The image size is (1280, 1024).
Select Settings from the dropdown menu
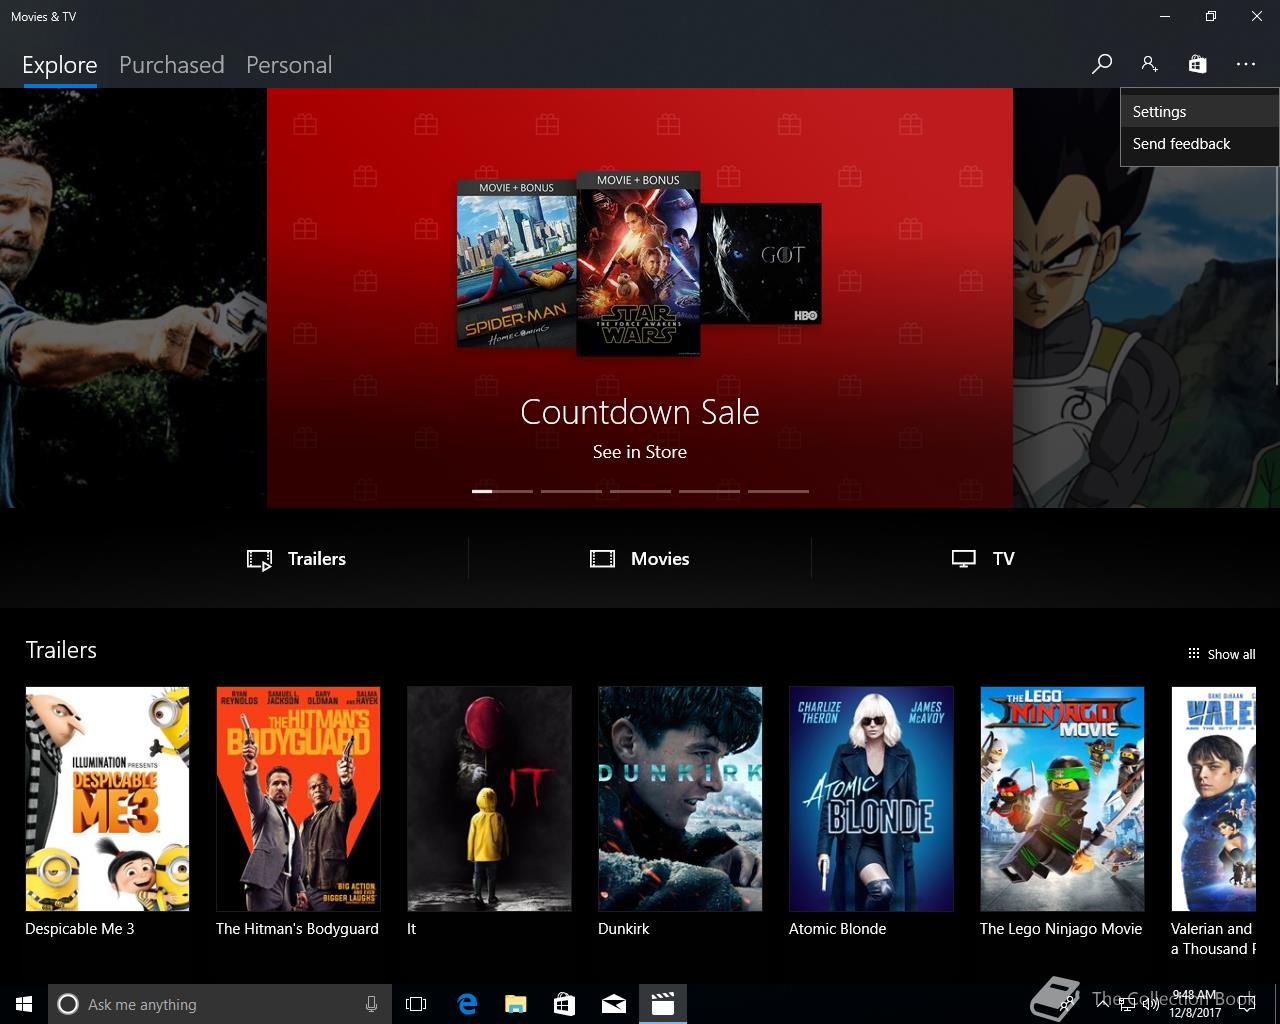click(1199, 112)
